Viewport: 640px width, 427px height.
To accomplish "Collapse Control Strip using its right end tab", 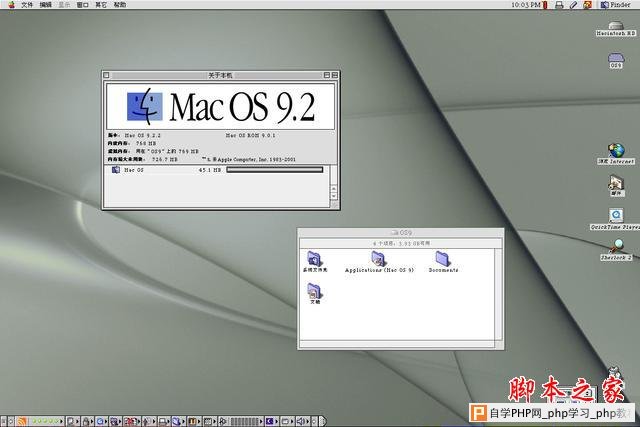I will [323, 421].
